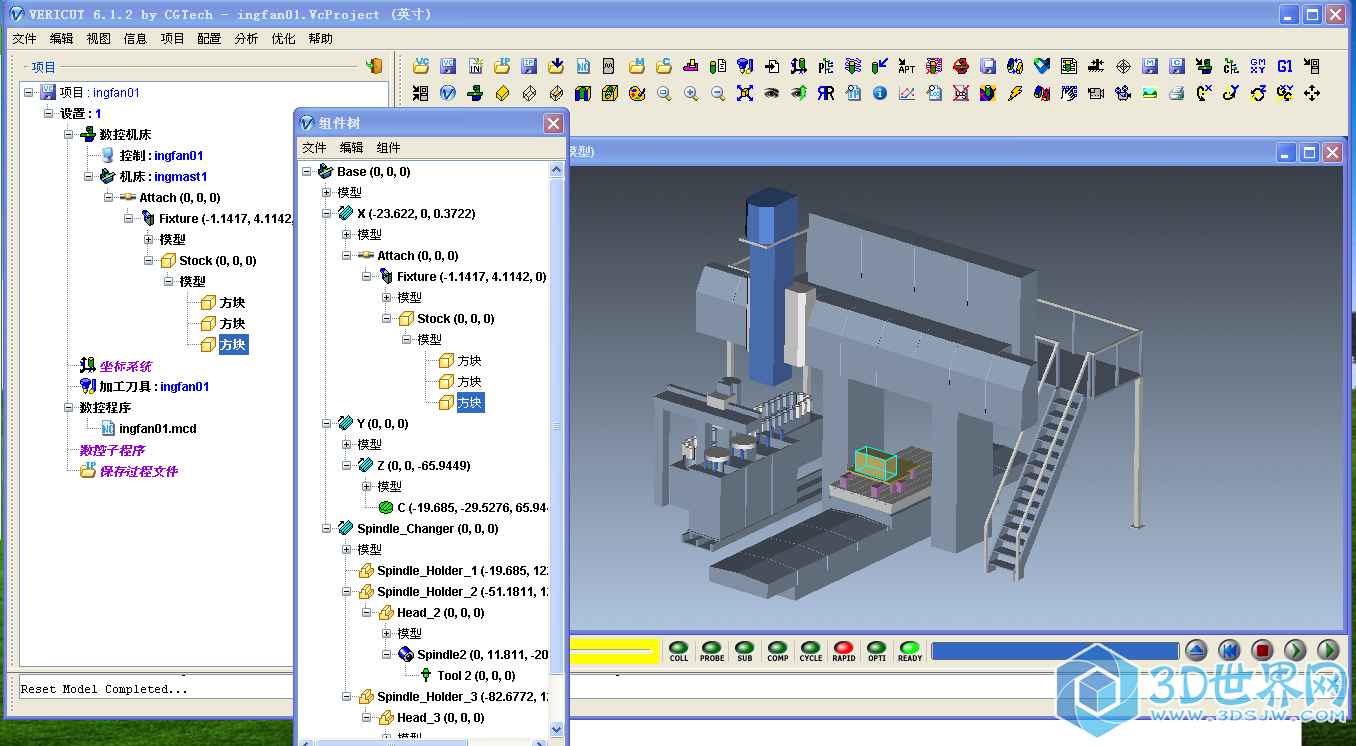The image size is (1356, 746).
Task: Click the Zoom In magnifier icon
Action: tap(691, 93)
